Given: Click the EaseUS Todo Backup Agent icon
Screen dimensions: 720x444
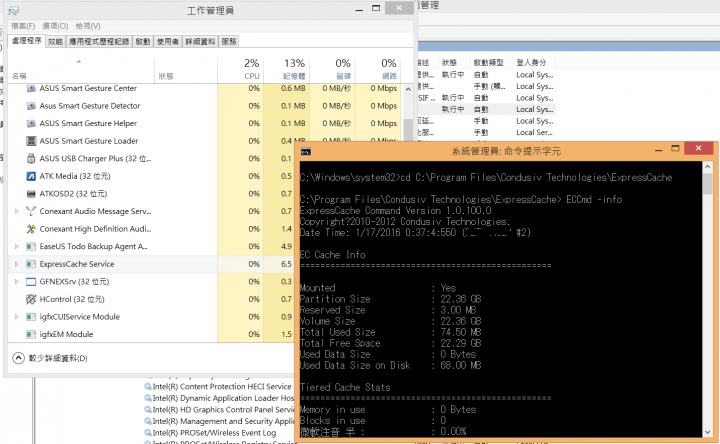Looking at the screenshot, I should coord(31,247).
